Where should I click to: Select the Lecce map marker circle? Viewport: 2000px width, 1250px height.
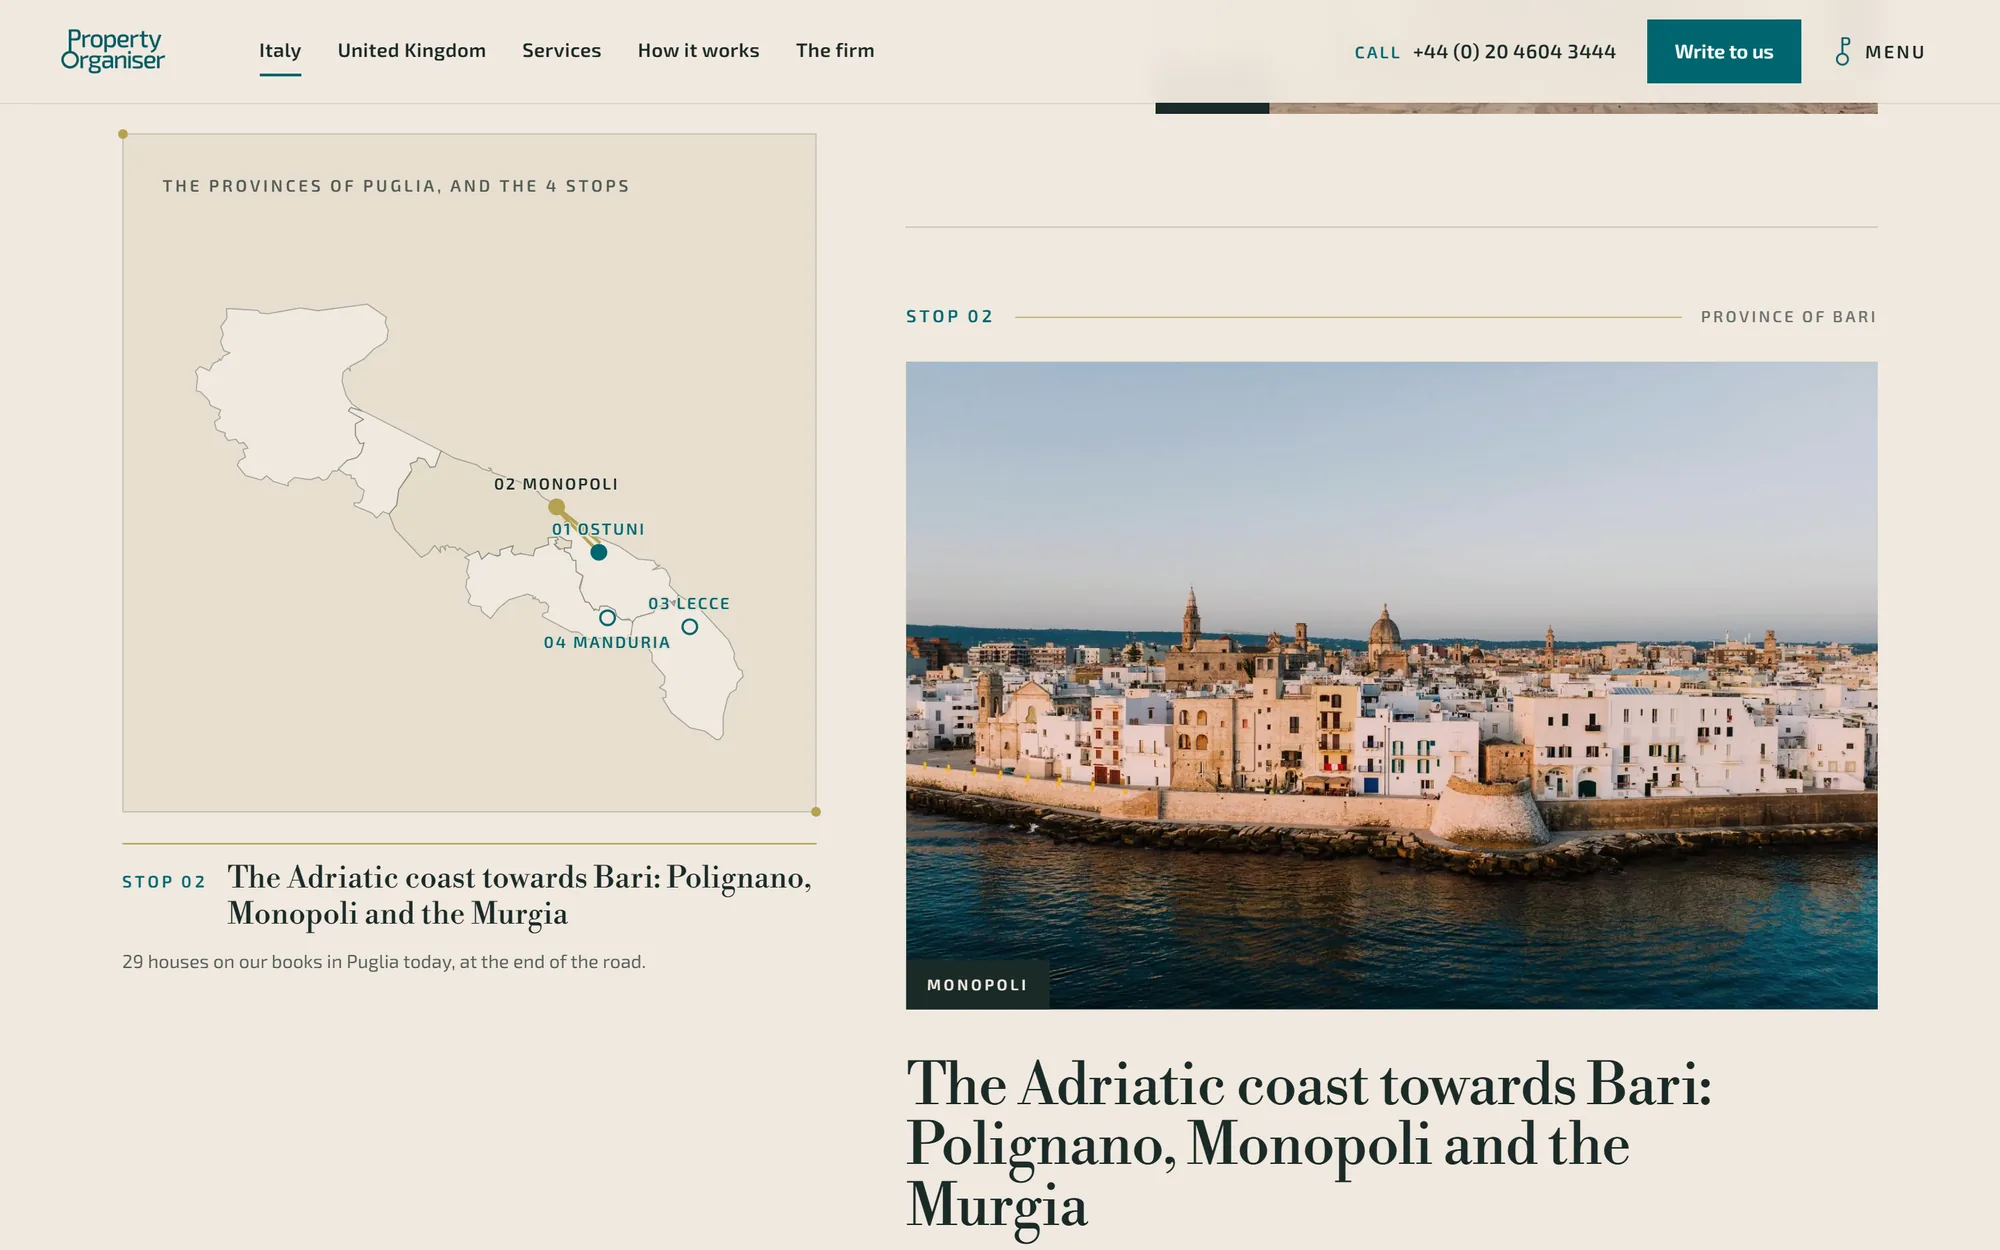click(690, 627)
